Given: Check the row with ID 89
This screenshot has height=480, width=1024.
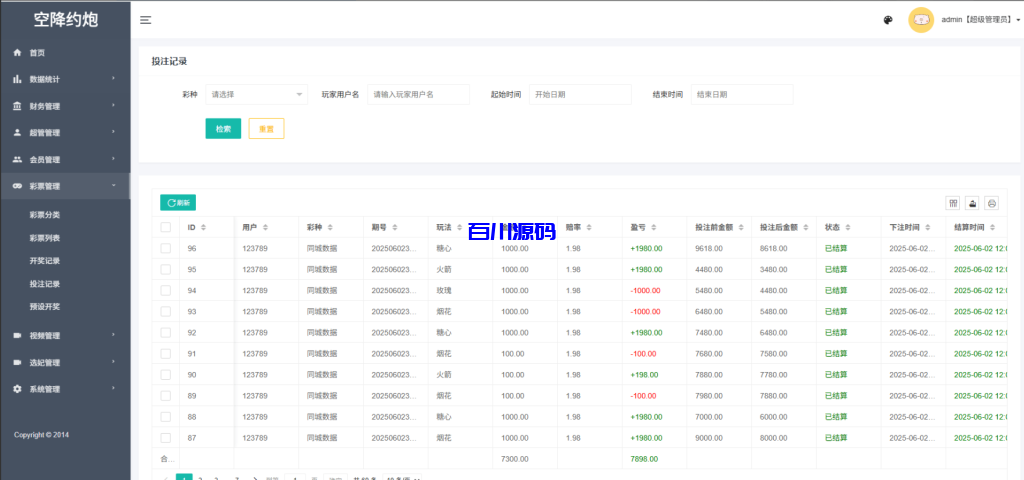Looking at the screenshot, I should pyautogui.click(x=166, y=396).
